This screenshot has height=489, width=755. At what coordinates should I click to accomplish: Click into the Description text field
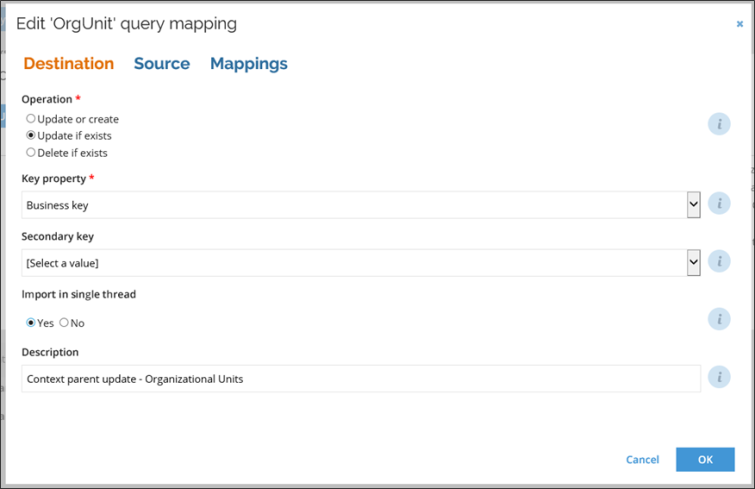pyautogui.click(x=361, y=379)
